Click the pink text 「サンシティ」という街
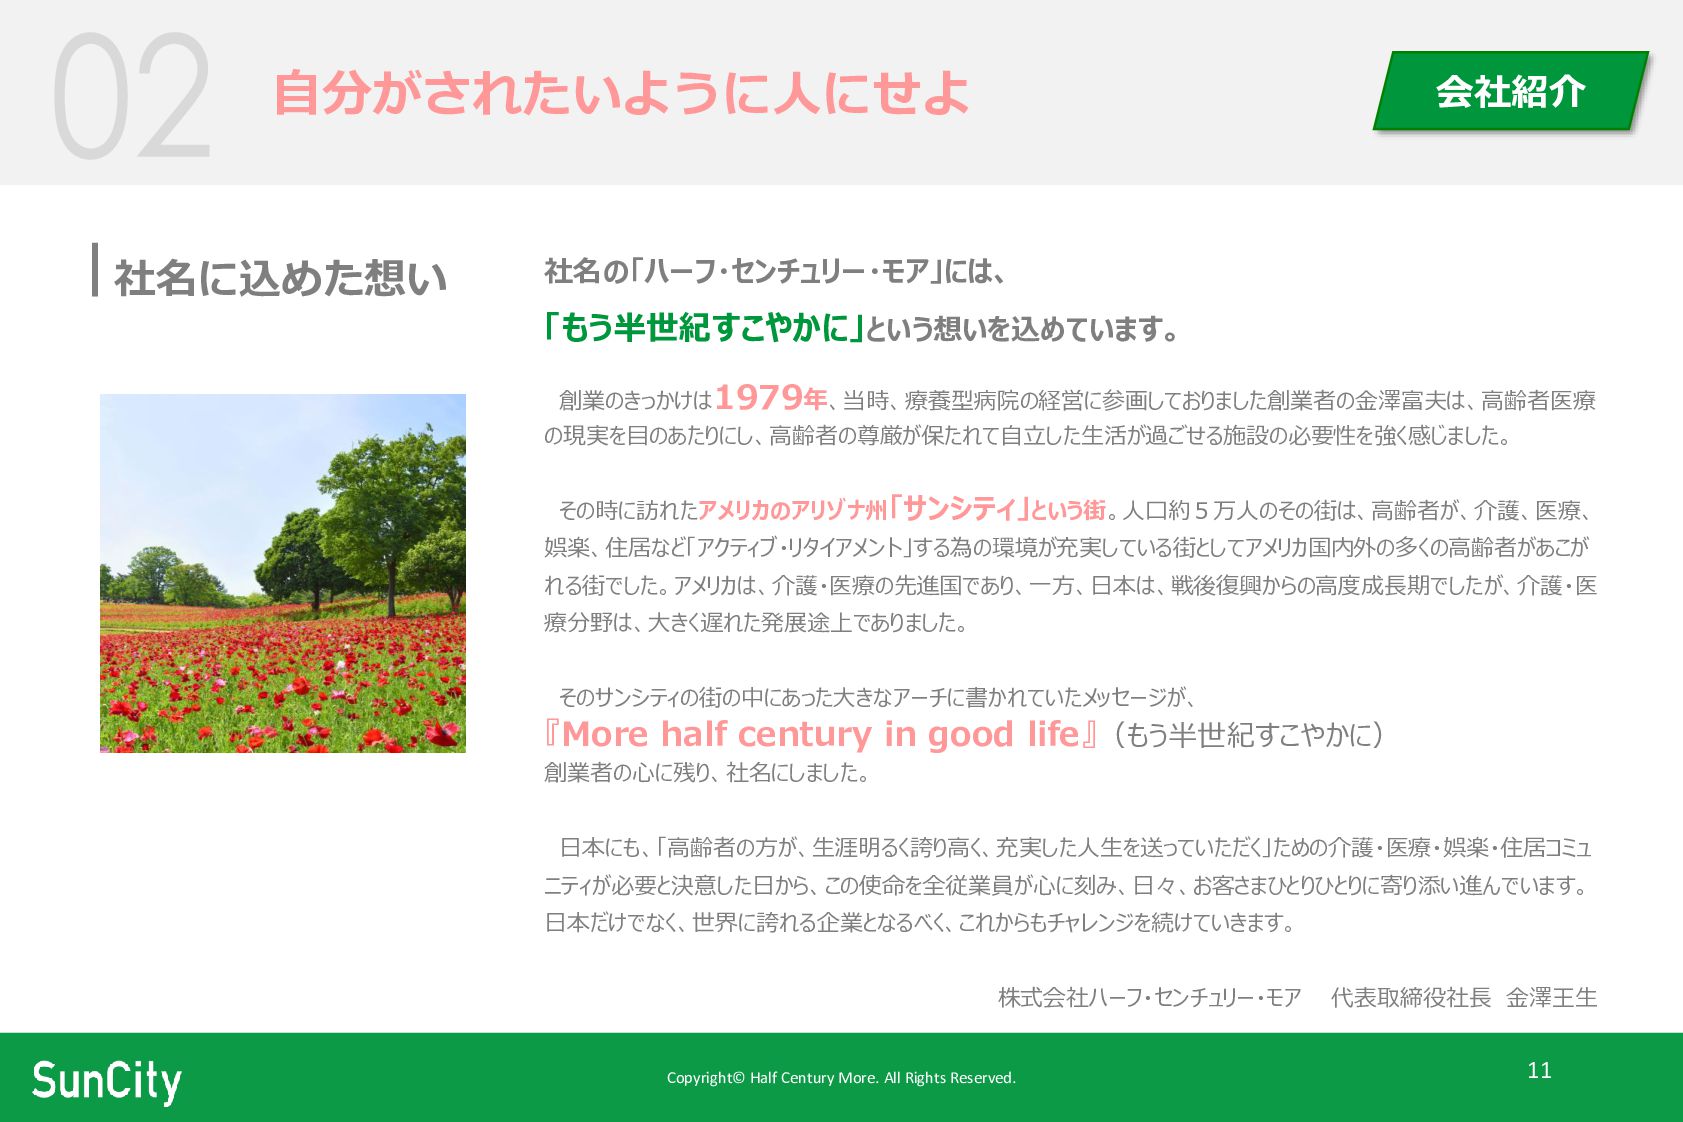The width and height of the screenshot is (1683, 1122). tap(996, 508)
